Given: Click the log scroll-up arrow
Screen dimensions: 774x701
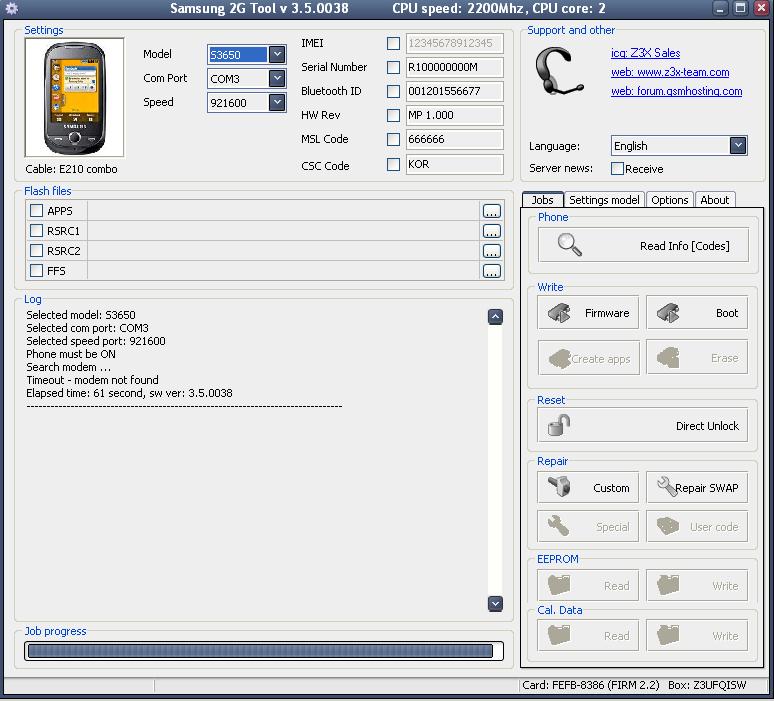Looking at the screenshot, I should click(x=495, y=316).
